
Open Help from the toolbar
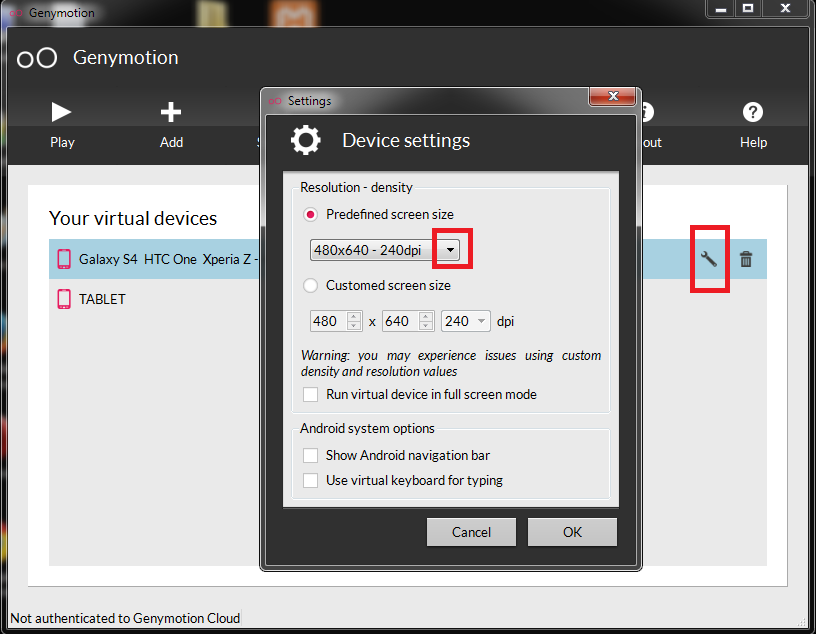[753, 112]
